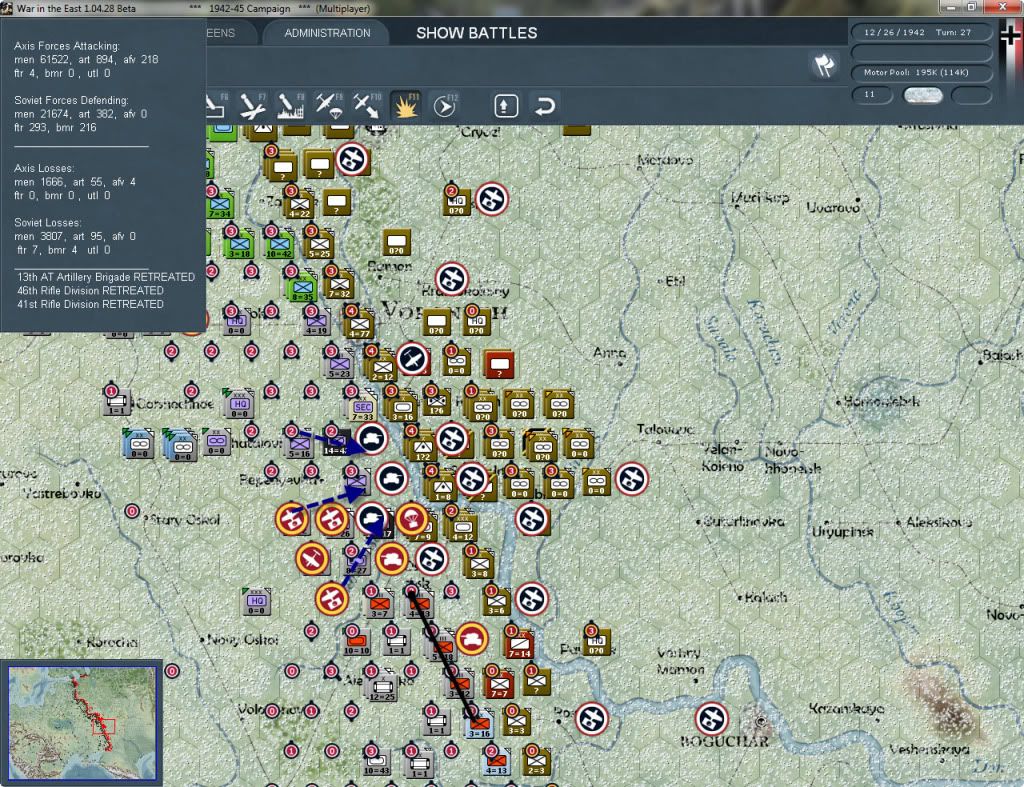Select the 5=25 Soviet infantry unit

[319, 245]
